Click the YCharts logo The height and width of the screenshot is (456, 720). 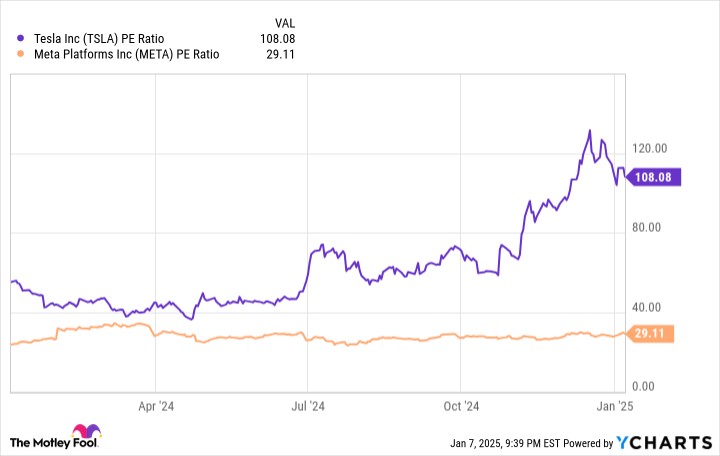click(664, 443)
